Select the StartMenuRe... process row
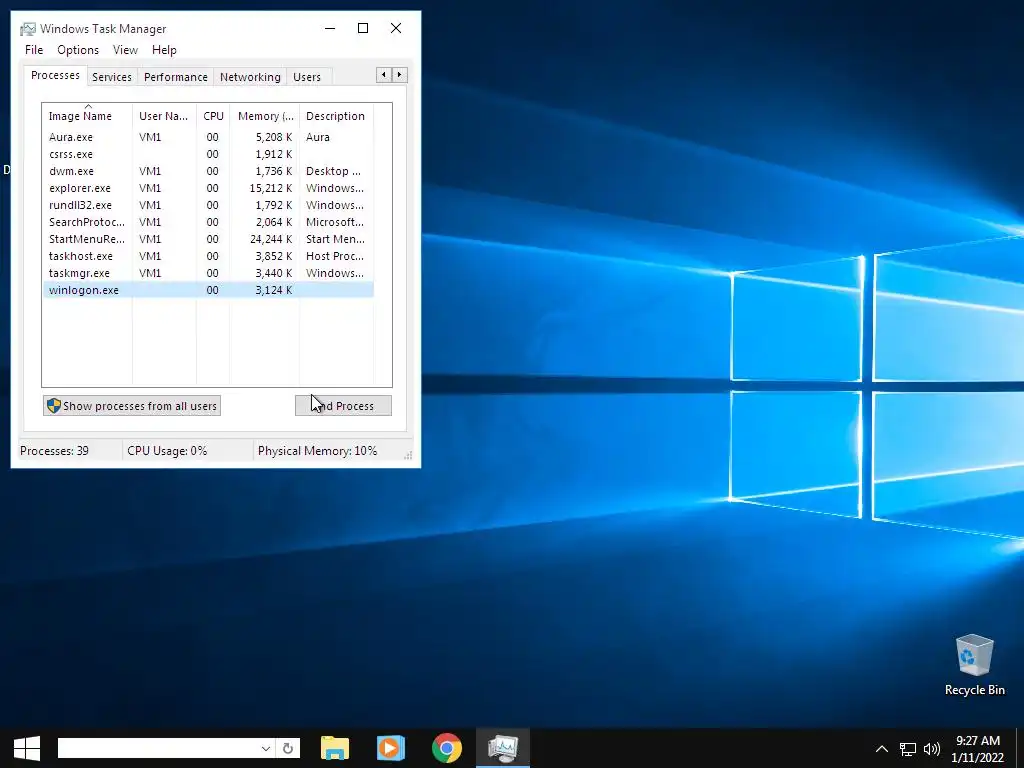Image resolution: width=1024 pixels, height=768 pixels. [x=208, y=239]
